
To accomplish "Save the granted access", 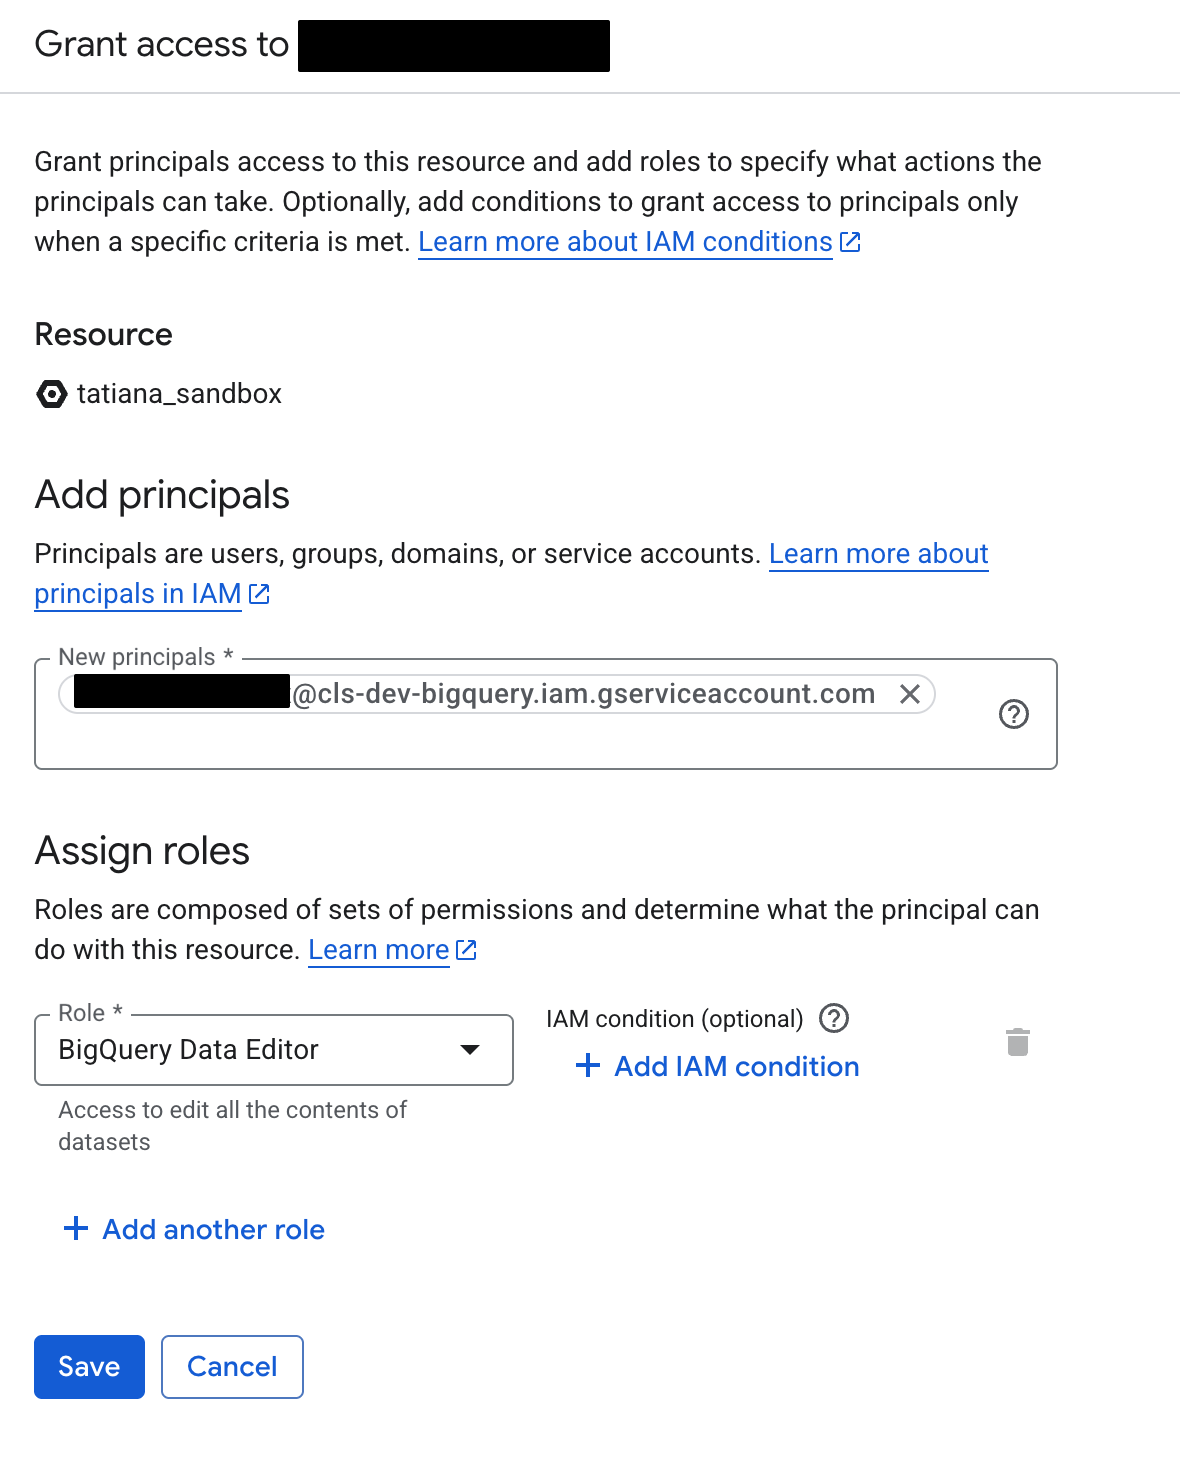I will point(88,1367).
